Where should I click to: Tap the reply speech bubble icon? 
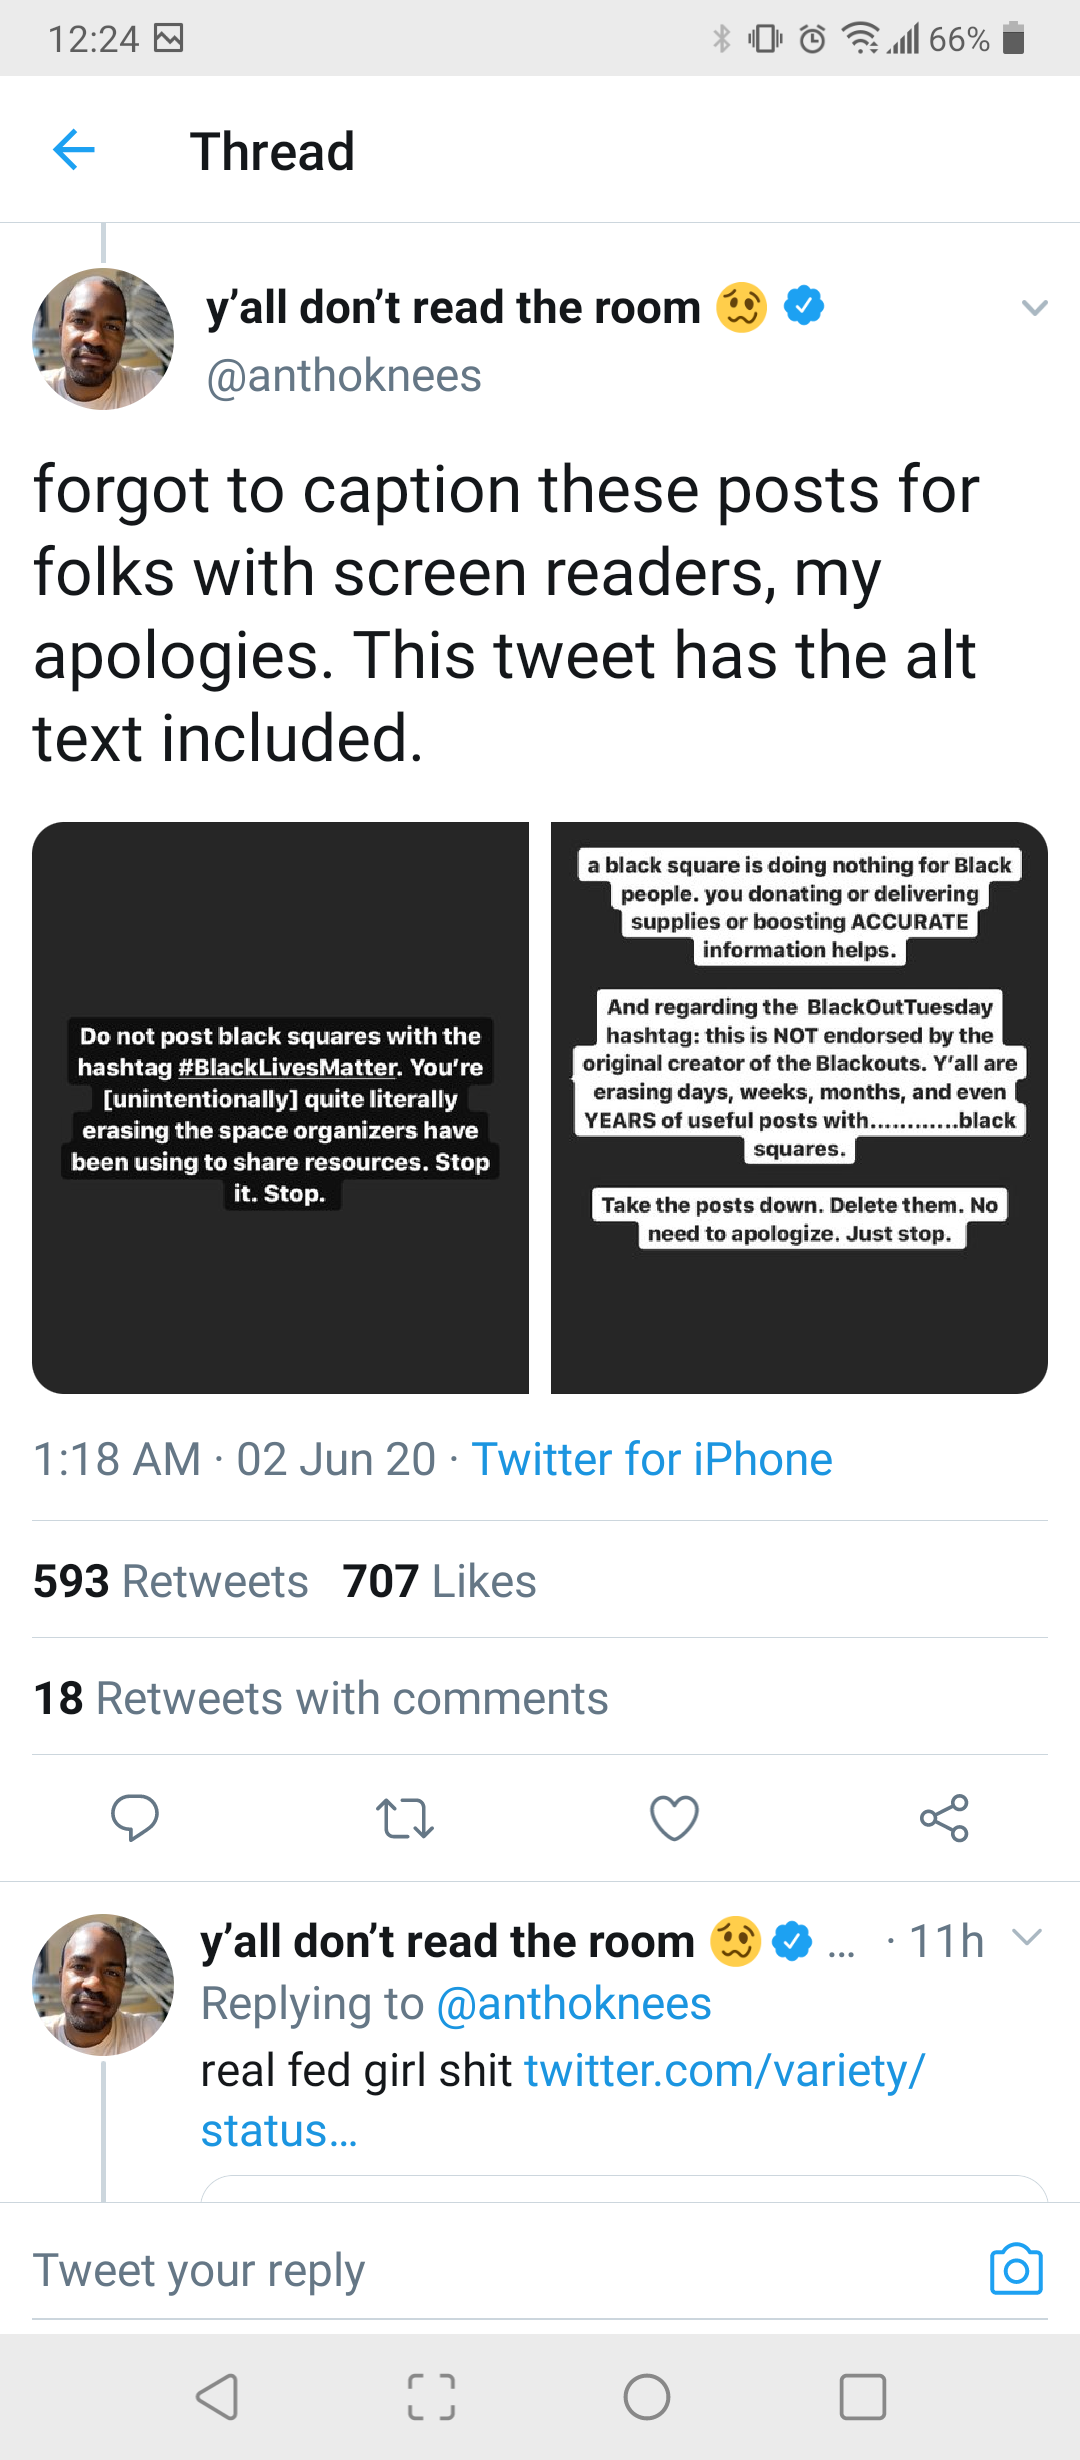[135, 1818]
